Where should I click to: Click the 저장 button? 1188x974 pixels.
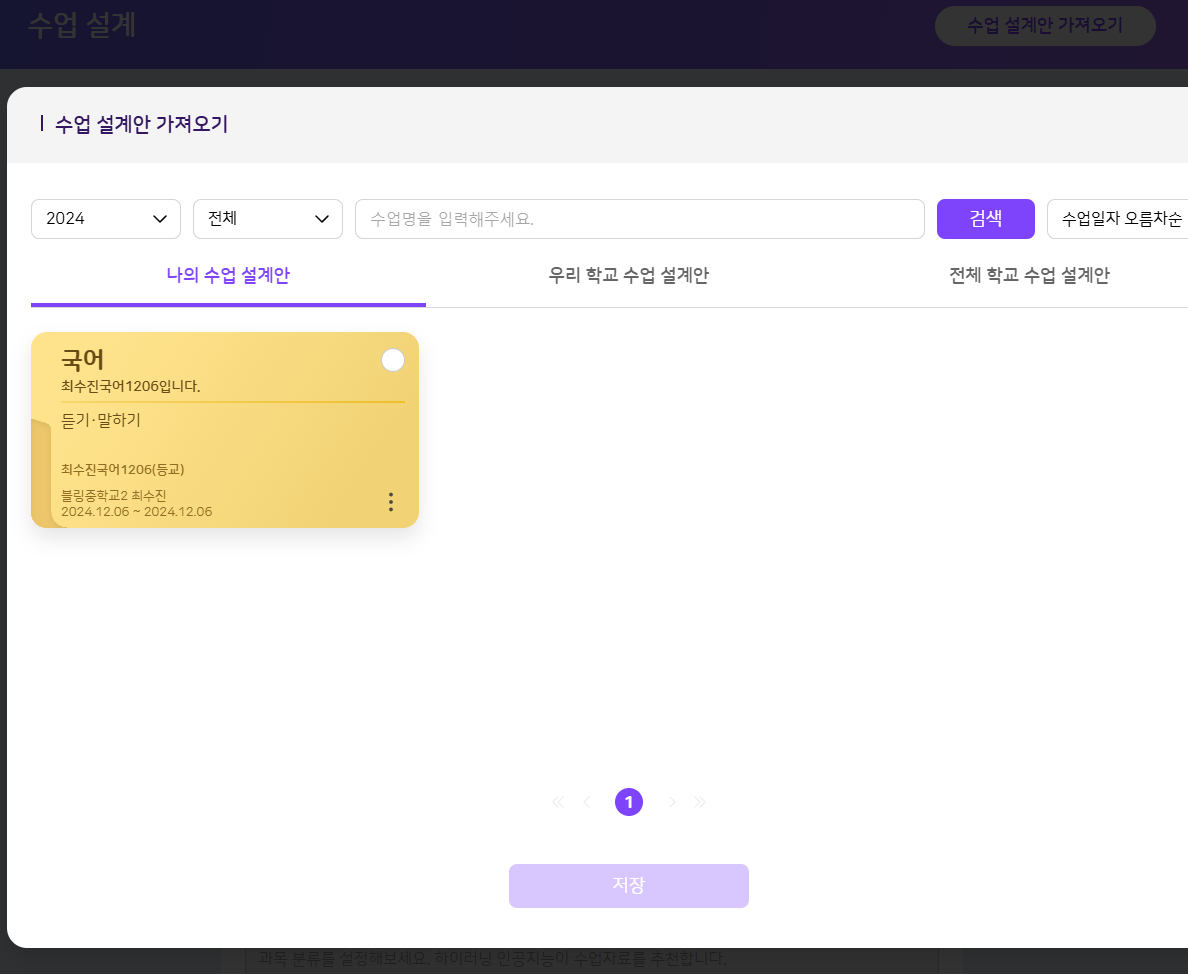[x=628, y=886]
